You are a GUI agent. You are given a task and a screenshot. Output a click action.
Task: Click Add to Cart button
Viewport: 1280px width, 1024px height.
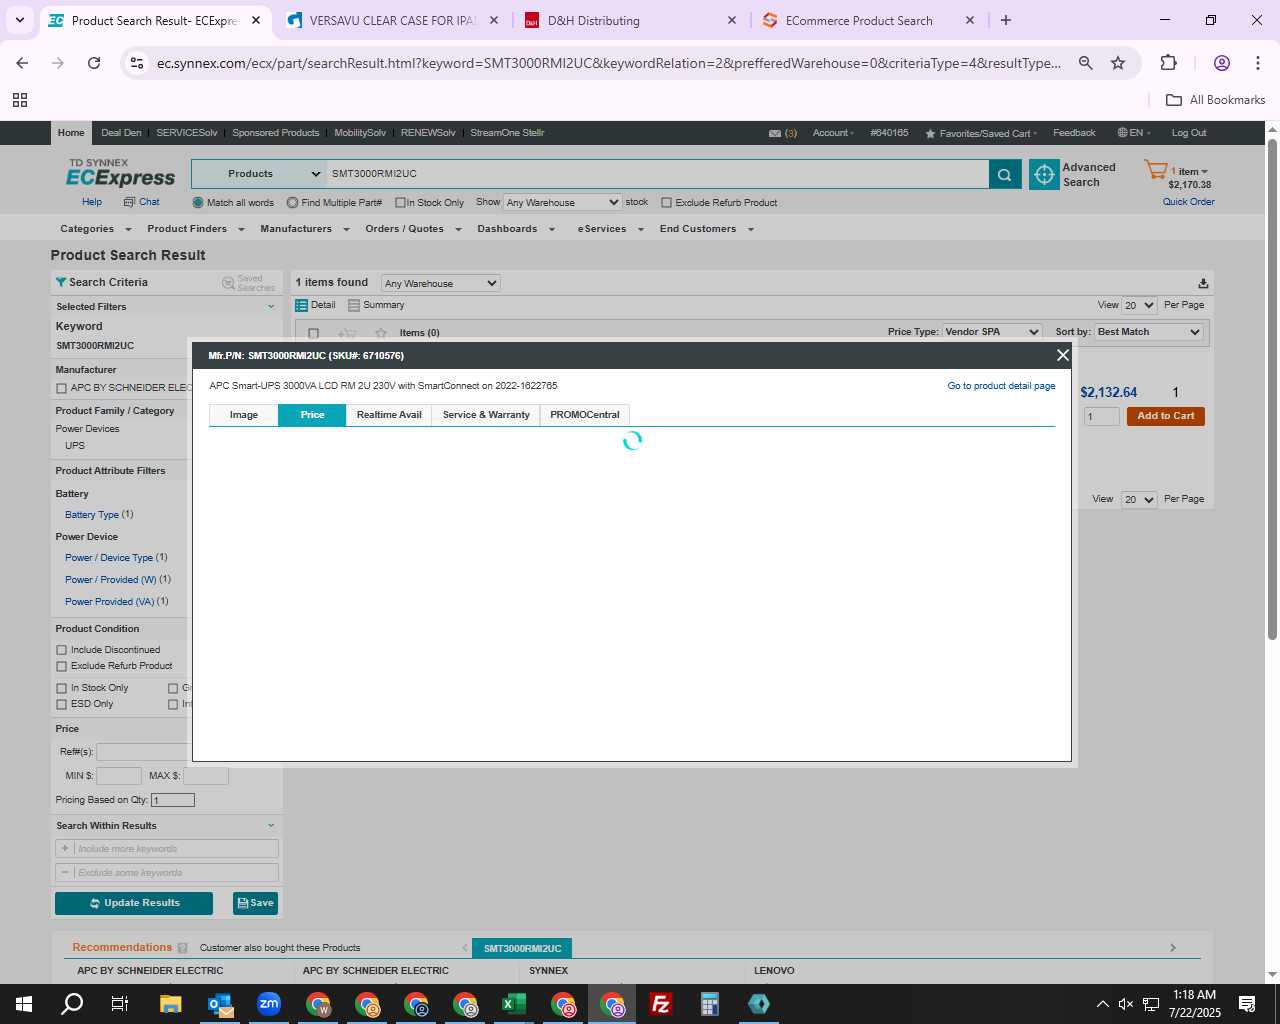1166,416
